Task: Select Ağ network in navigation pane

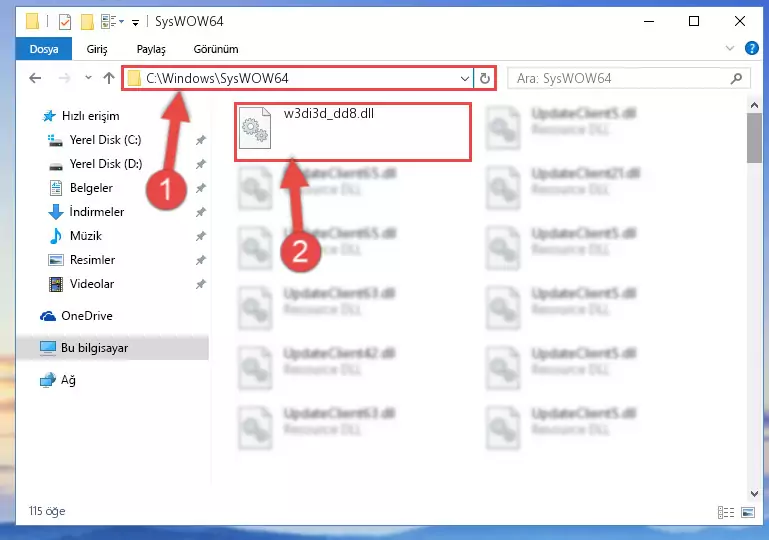Action: [58, 380]
